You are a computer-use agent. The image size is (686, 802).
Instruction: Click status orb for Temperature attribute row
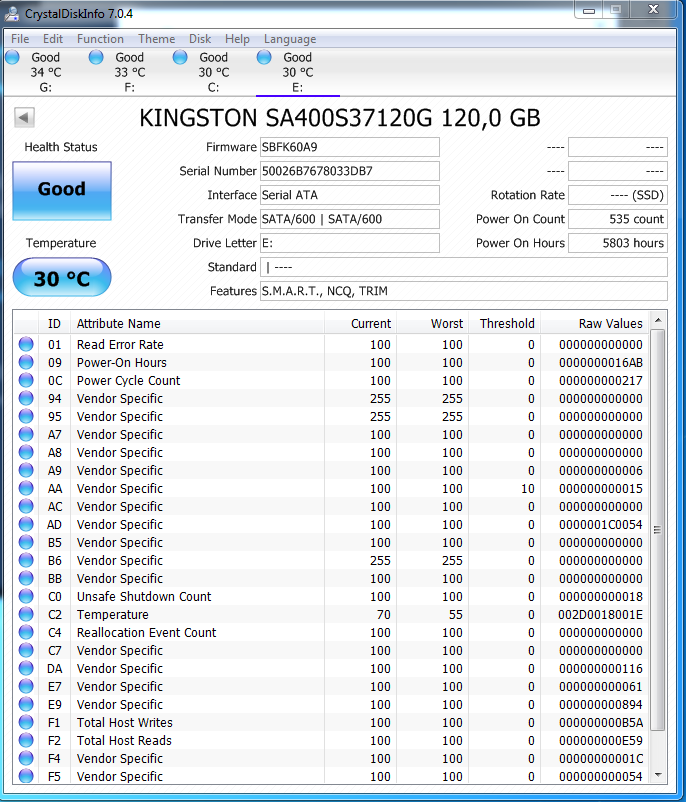tap(26, 614)
